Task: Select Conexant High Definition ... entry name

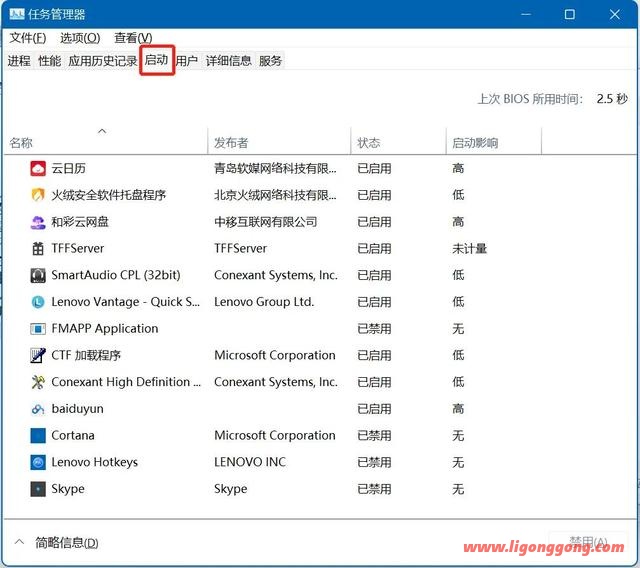Action: pos(126,382)
